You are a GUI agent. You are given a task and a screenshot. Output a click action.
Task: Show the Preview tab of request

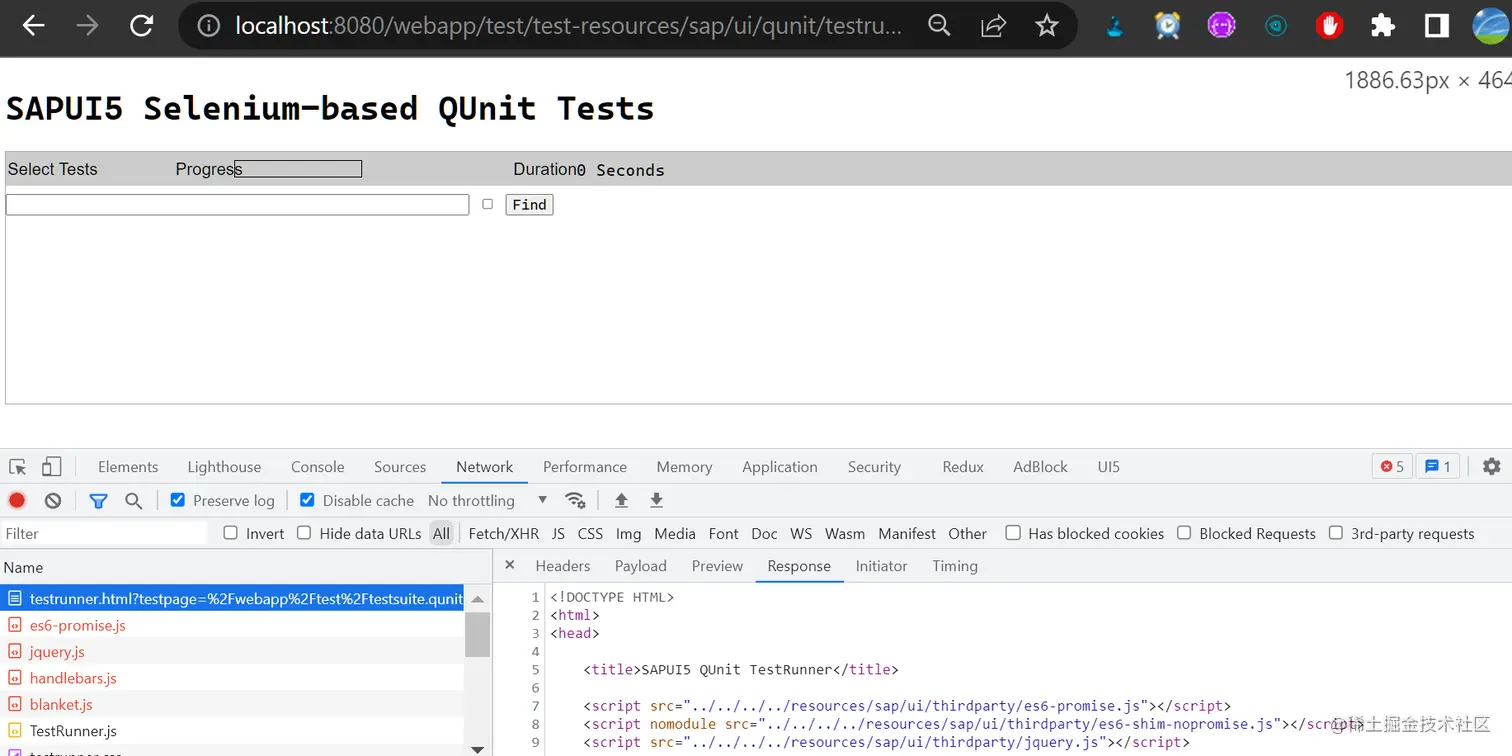pos(717,566)
